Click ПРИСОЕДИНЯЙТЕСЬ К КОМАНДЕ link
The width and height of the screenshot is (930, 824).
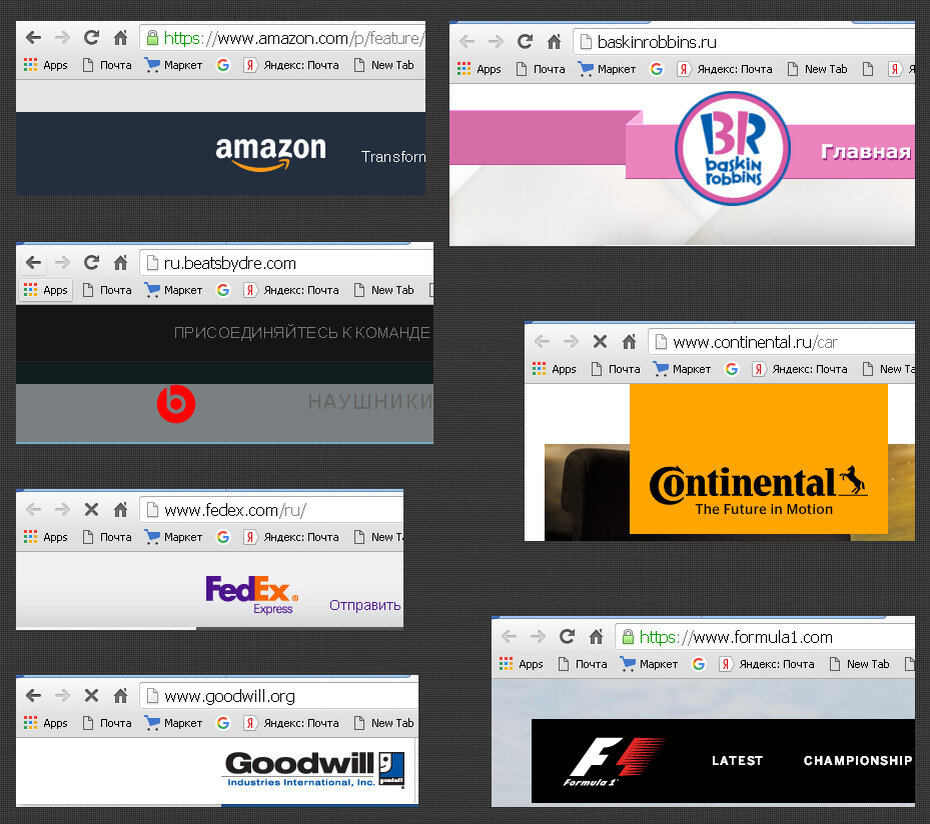pyautogui.click(x=301, y=333)
